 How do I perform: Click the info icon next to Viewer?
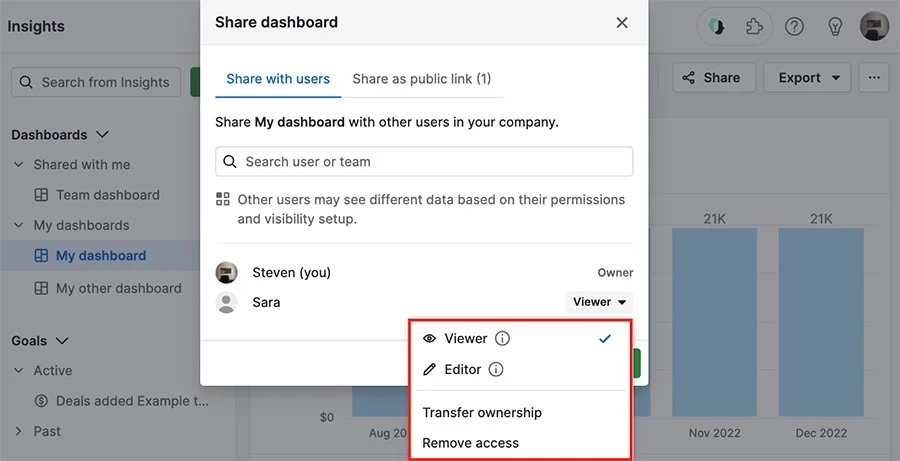click(x=502, y=339)
